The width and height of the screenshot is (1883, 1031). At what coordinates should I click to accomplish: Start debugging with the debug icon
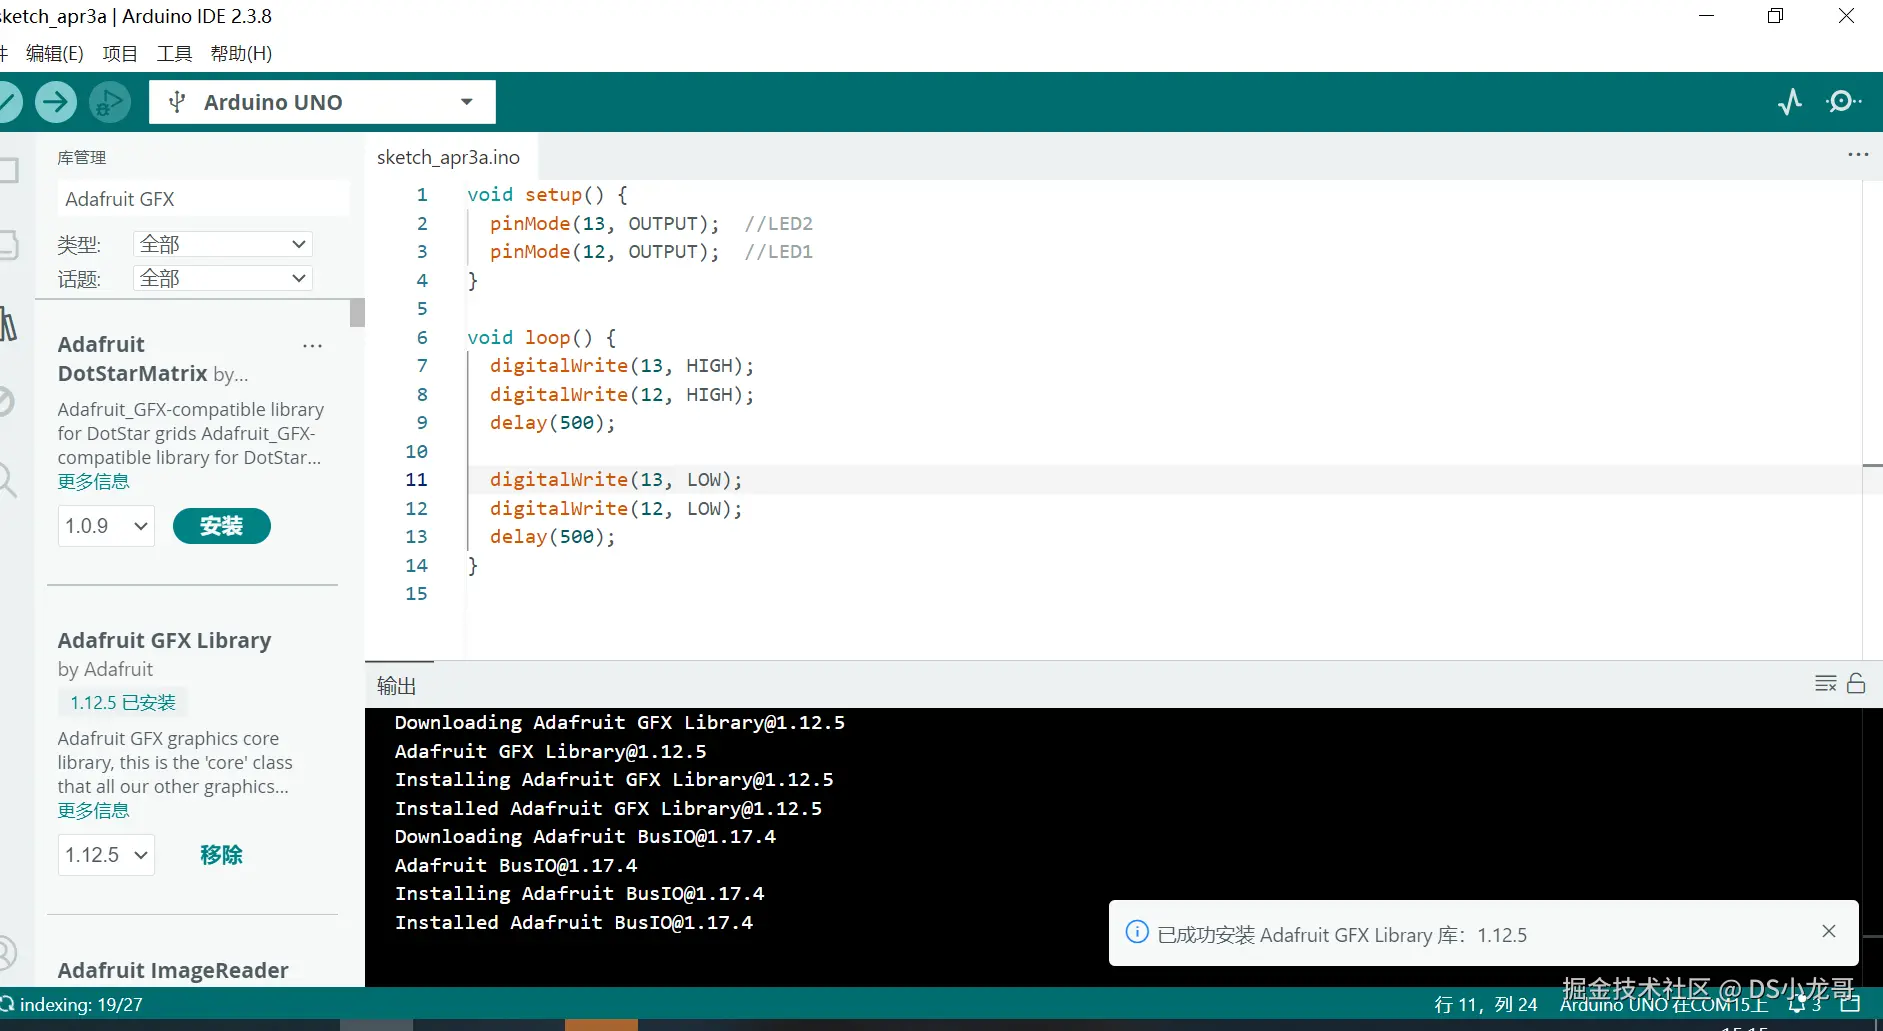click(109, 101)
